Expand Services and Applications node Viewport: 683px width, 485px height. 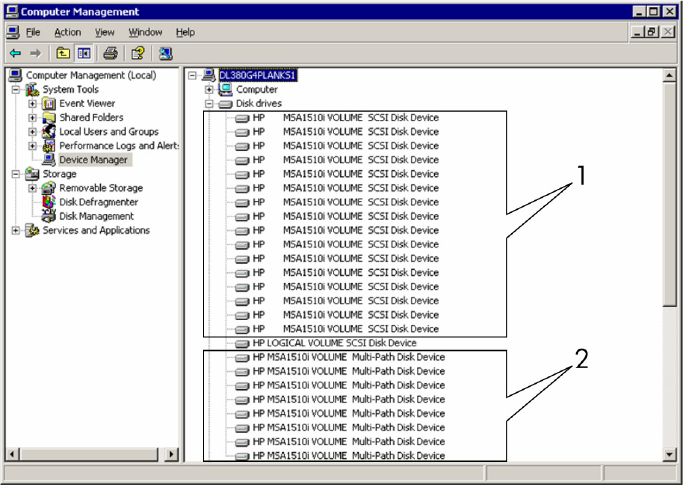(x=16, y=230)
